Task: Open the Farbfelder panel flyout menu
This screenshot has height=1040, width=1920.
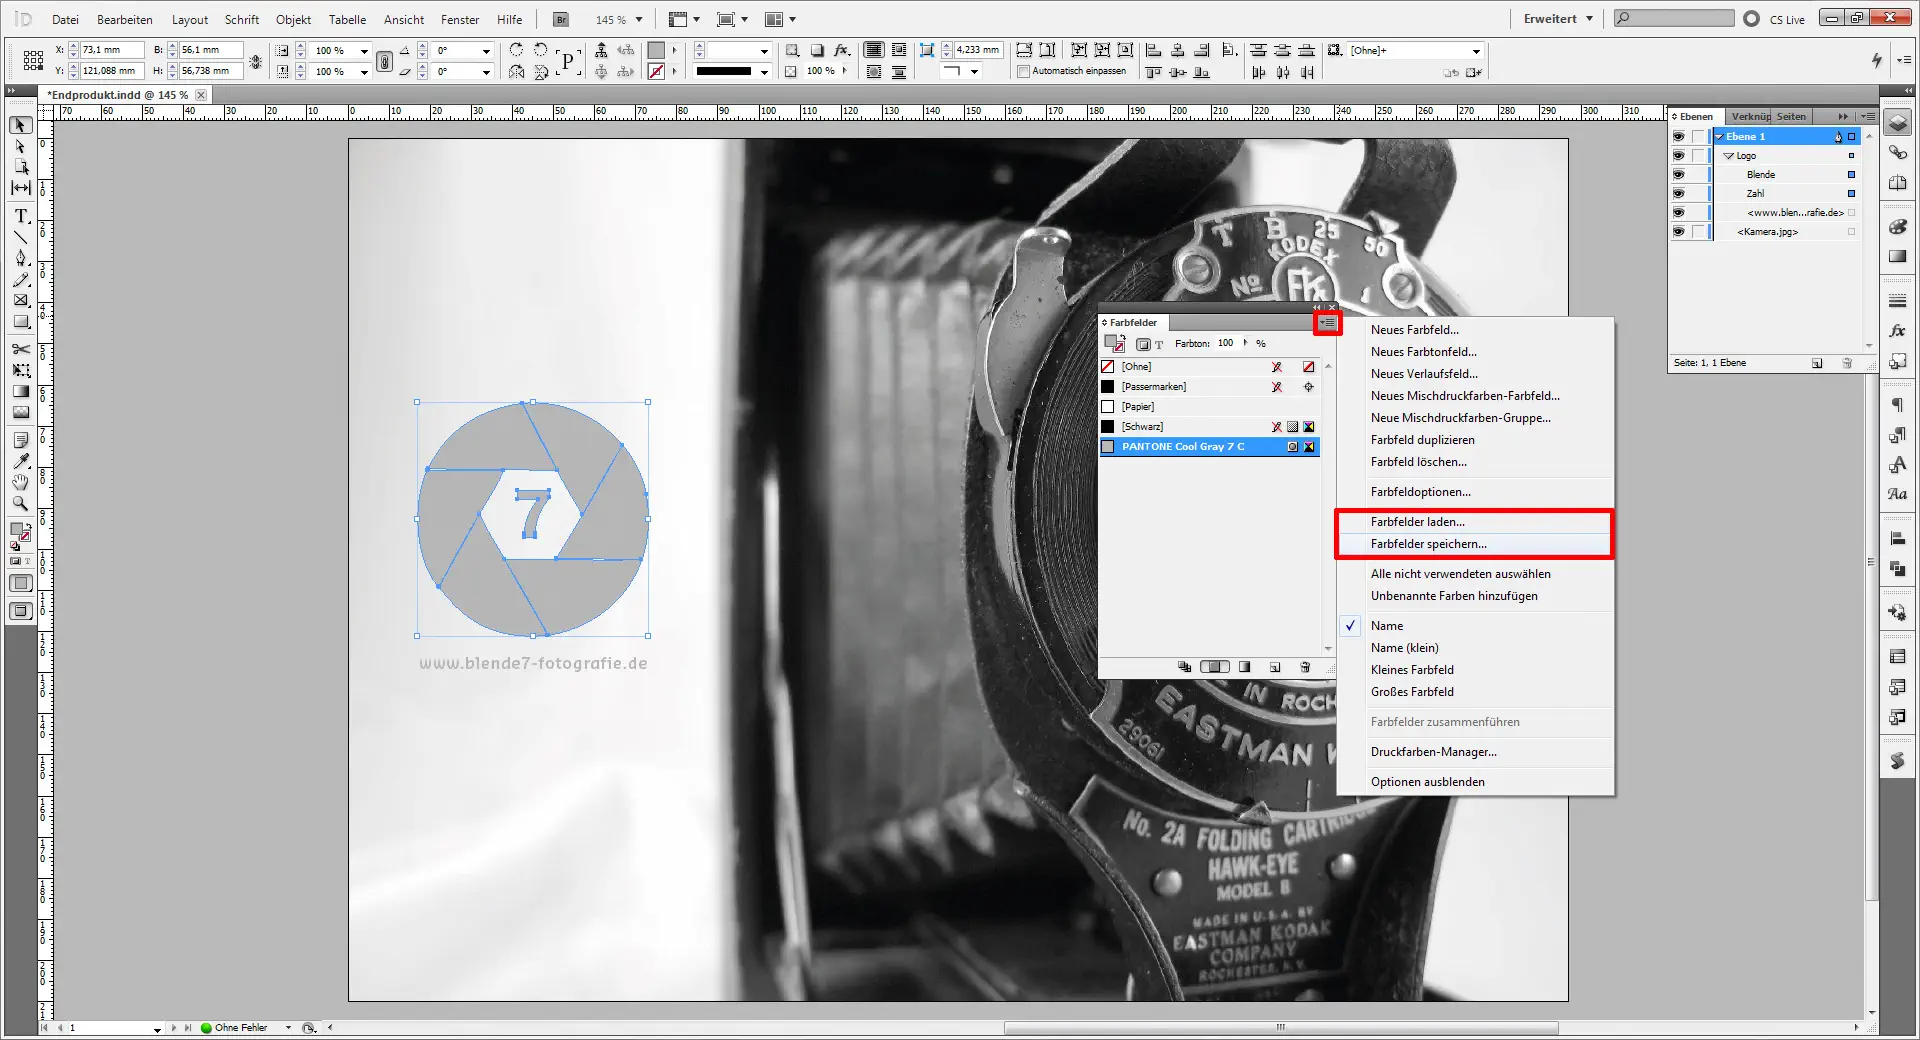Action: (x=1328, y=323)
